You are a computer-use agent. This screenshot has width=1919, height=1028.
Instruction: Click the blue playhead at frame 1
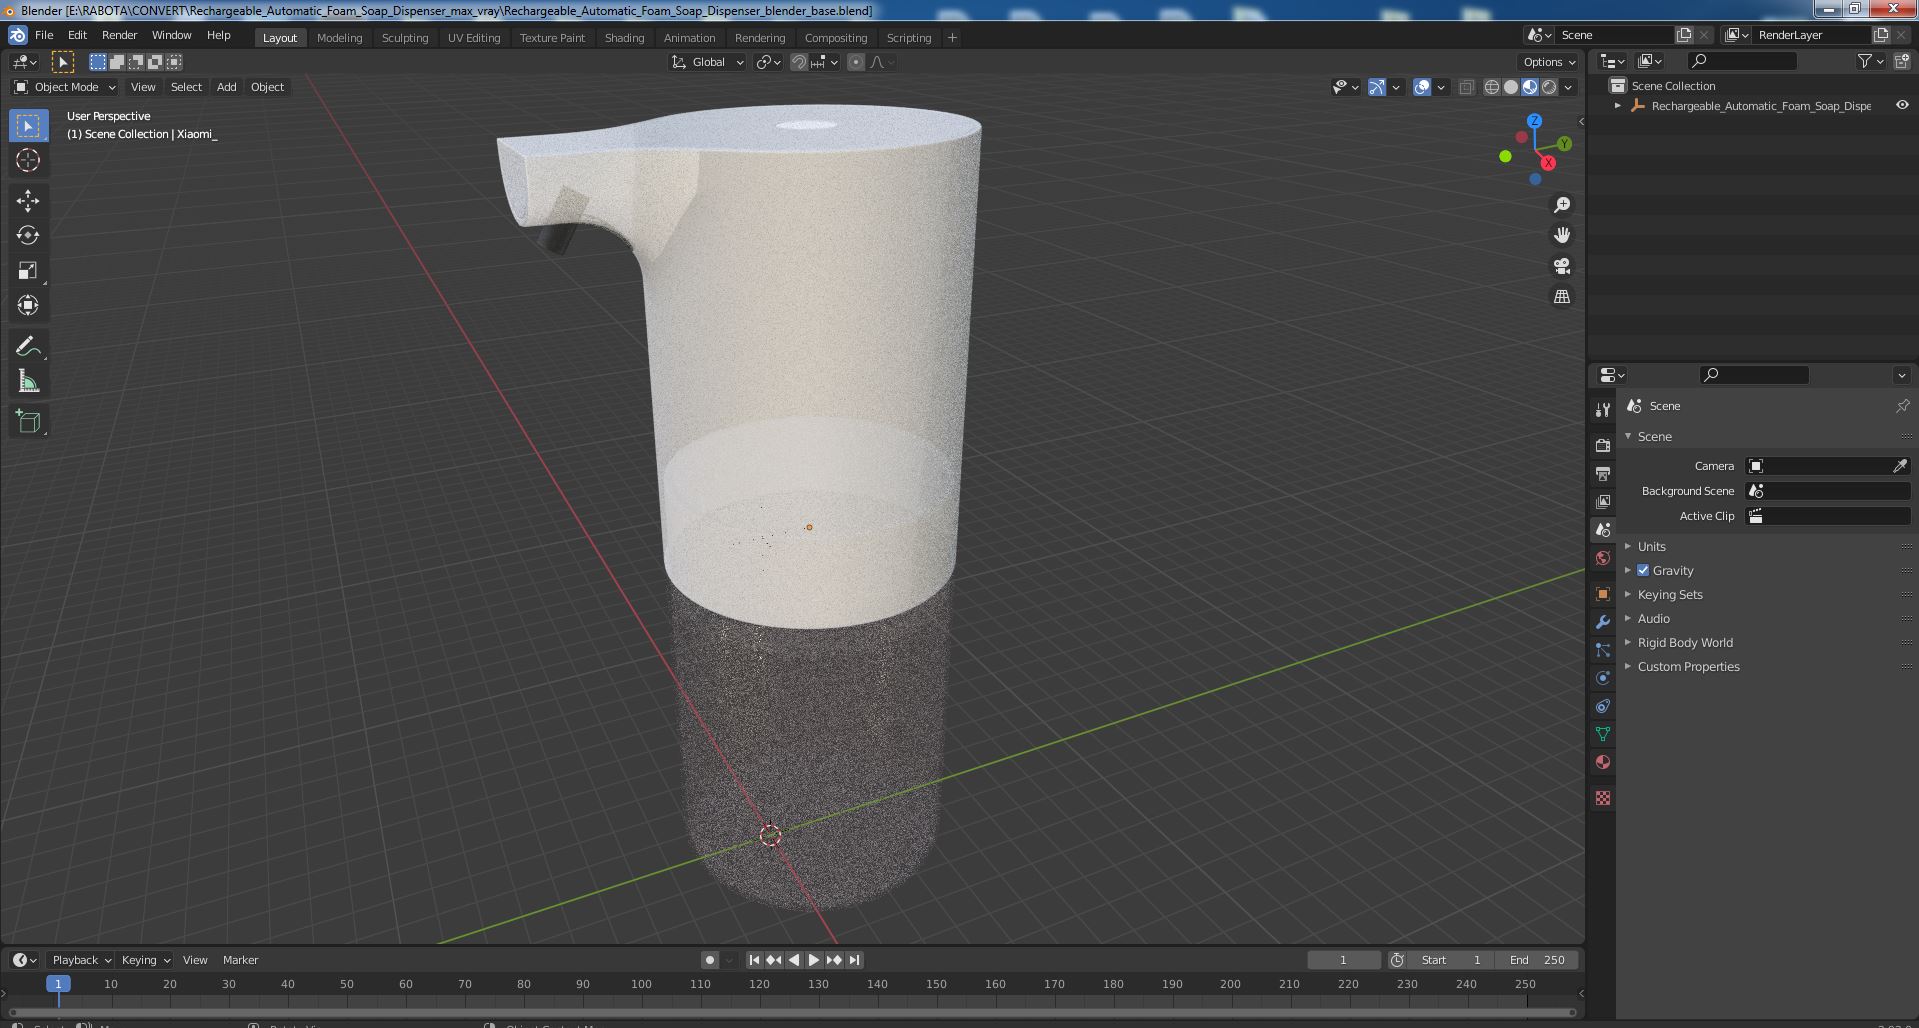click(x=58, y=984)
